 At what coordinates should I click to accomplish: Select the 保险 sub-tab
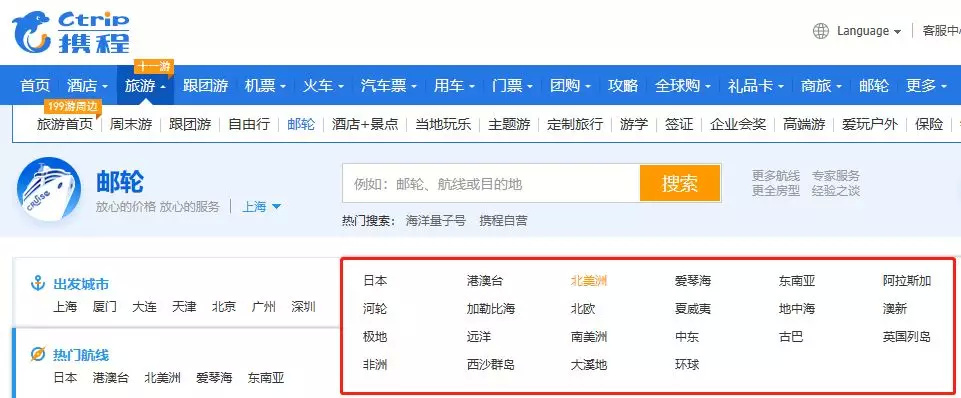pyautogui.click(x=929, y=124)
